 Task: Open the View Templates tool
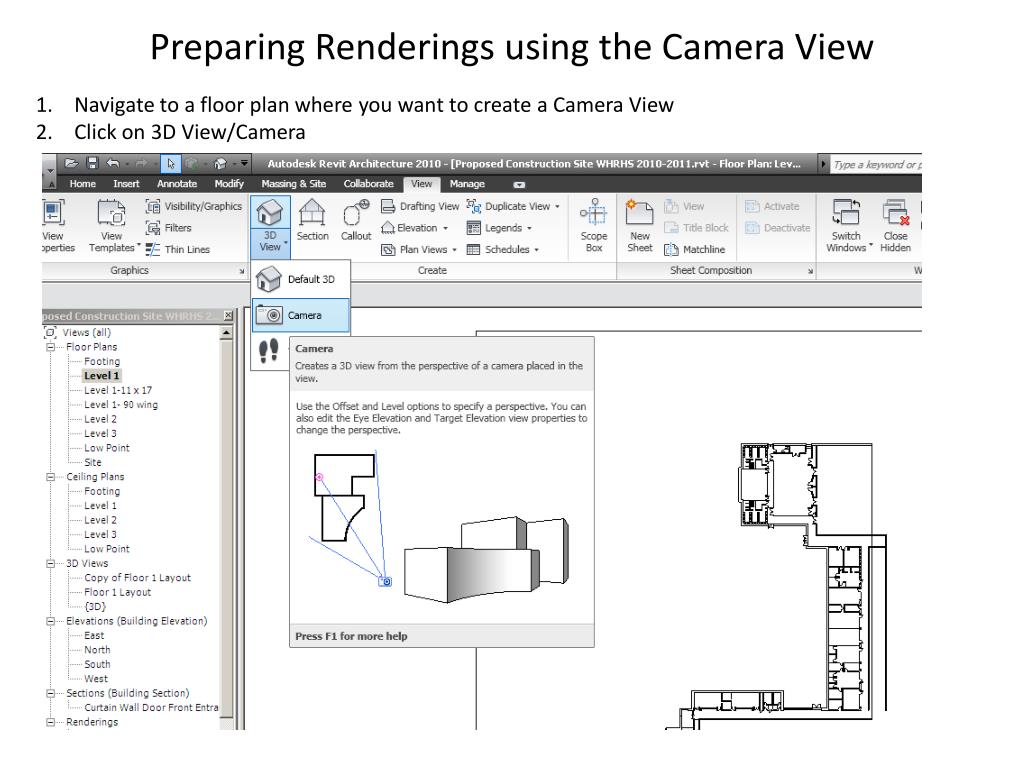(112, 226)
